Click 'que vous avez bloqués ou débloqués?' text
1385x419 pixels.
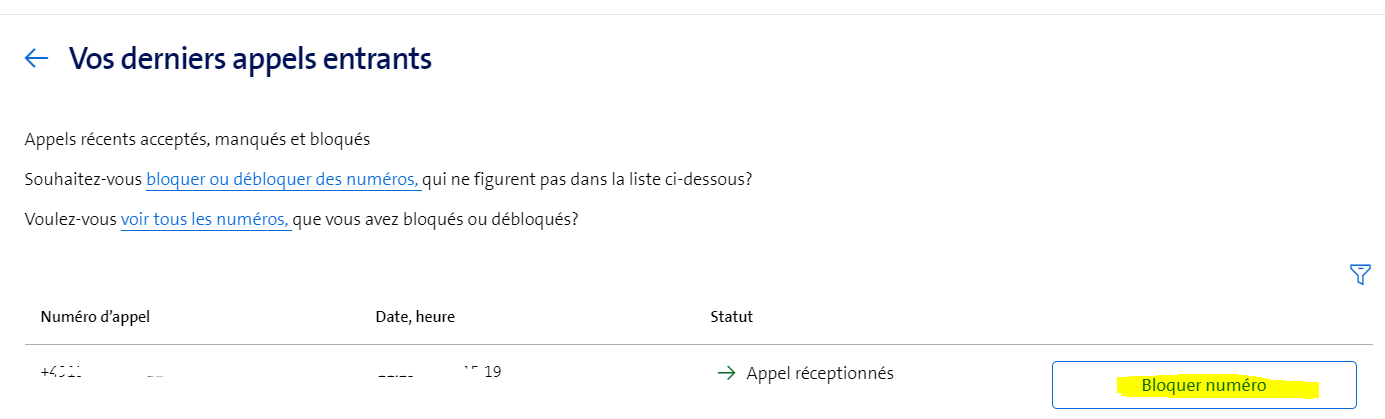coord(437,219)
